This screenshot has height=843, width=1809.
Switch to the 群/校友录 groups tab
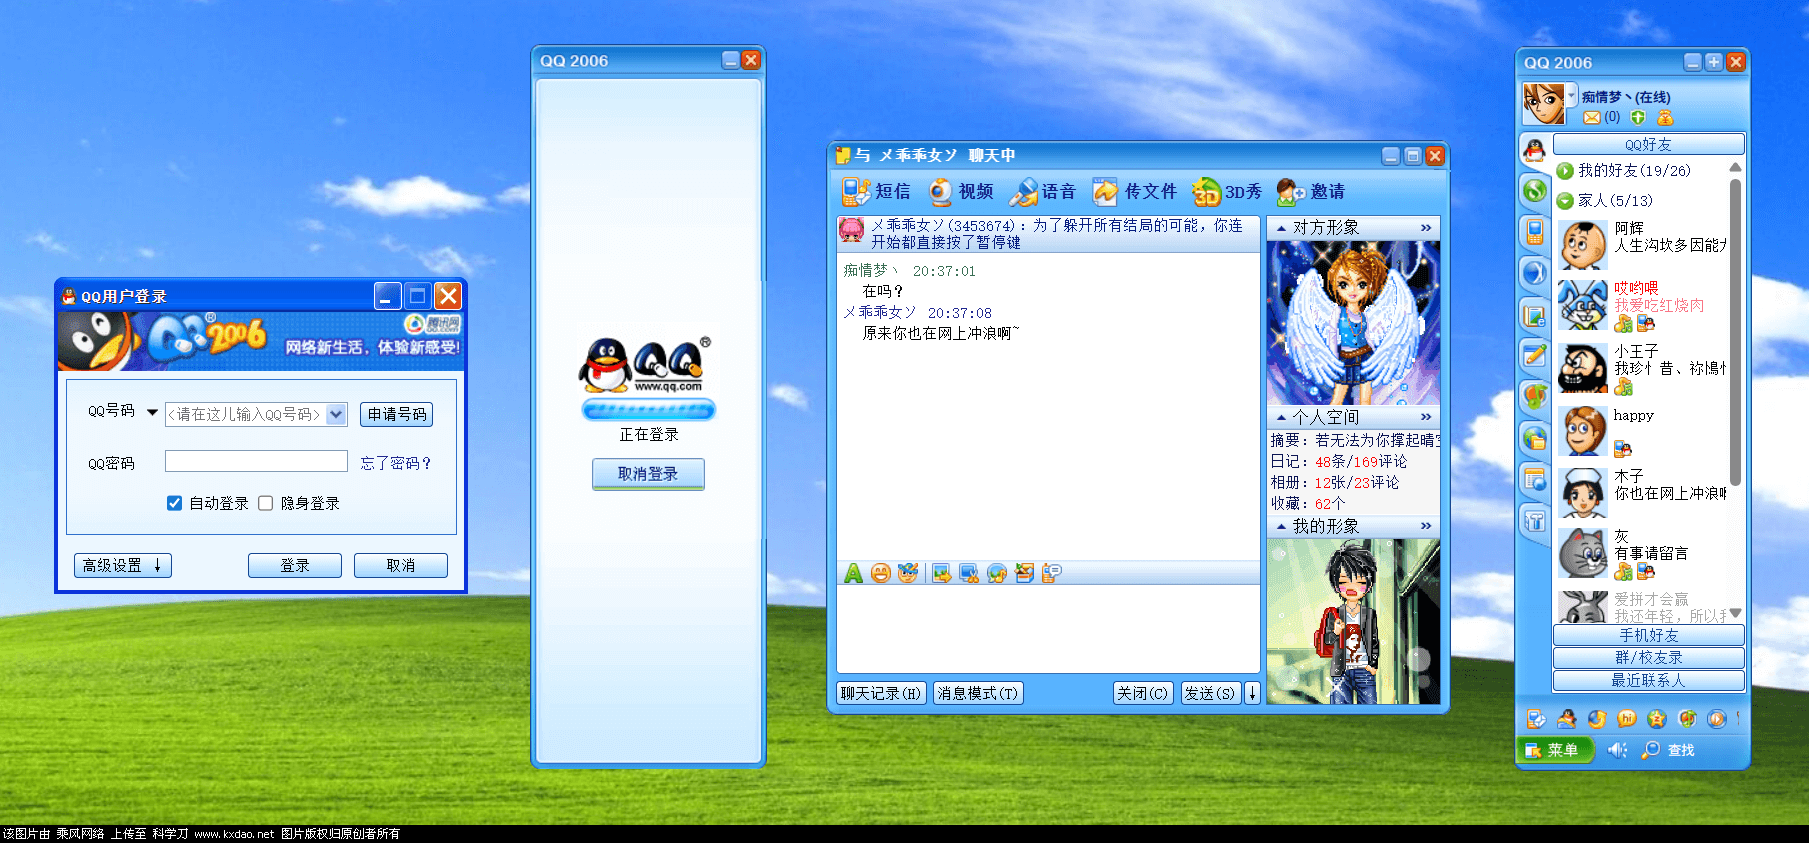click(1648, 658)
